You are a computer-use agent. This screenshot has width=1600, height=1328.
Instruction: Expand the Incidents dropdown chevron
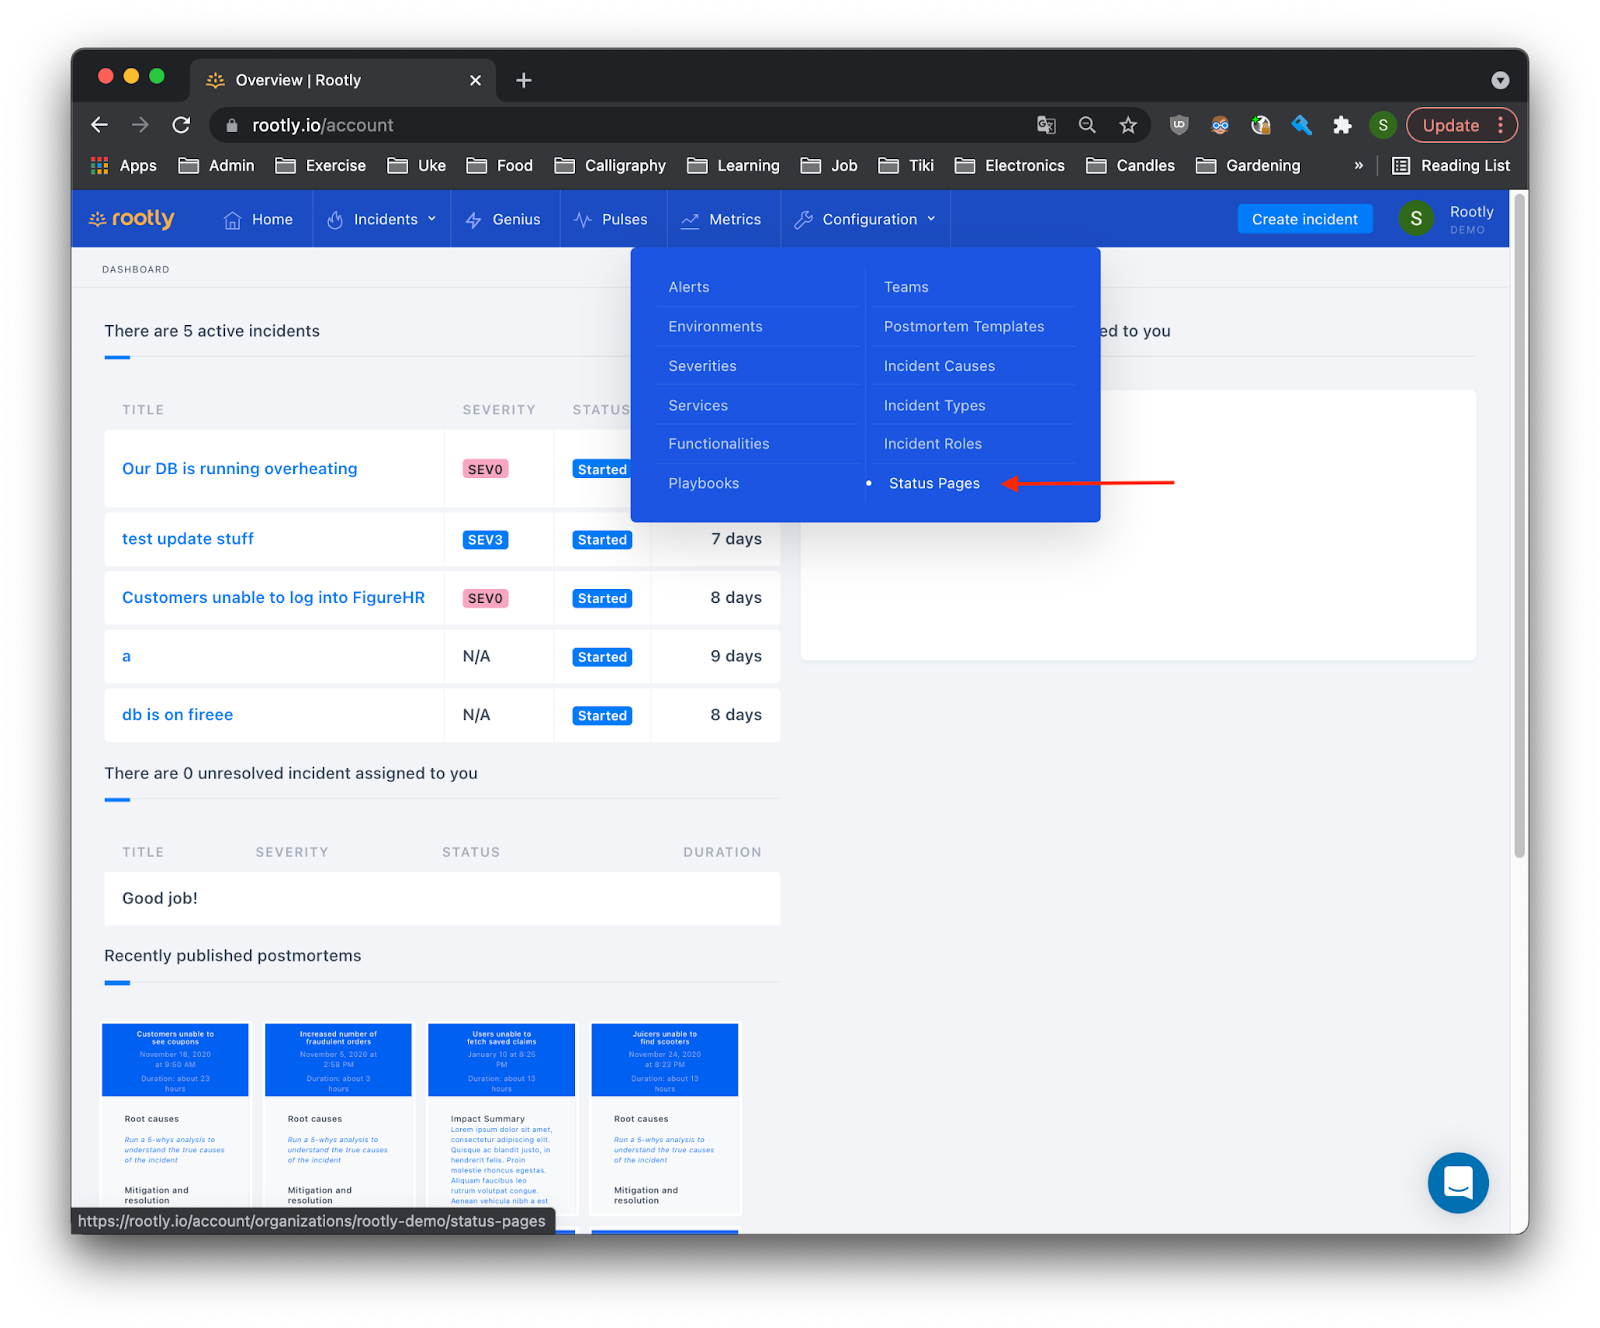pyautogui.click(x=432, y=219)
